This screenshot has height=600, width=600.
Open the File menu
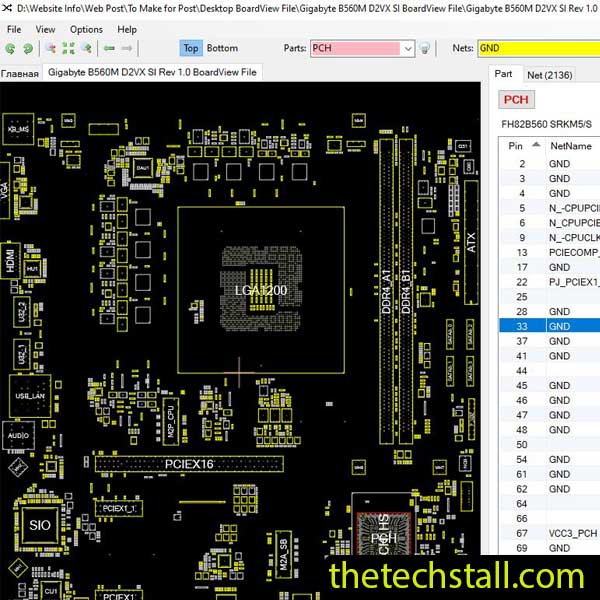tap(14, 29)
